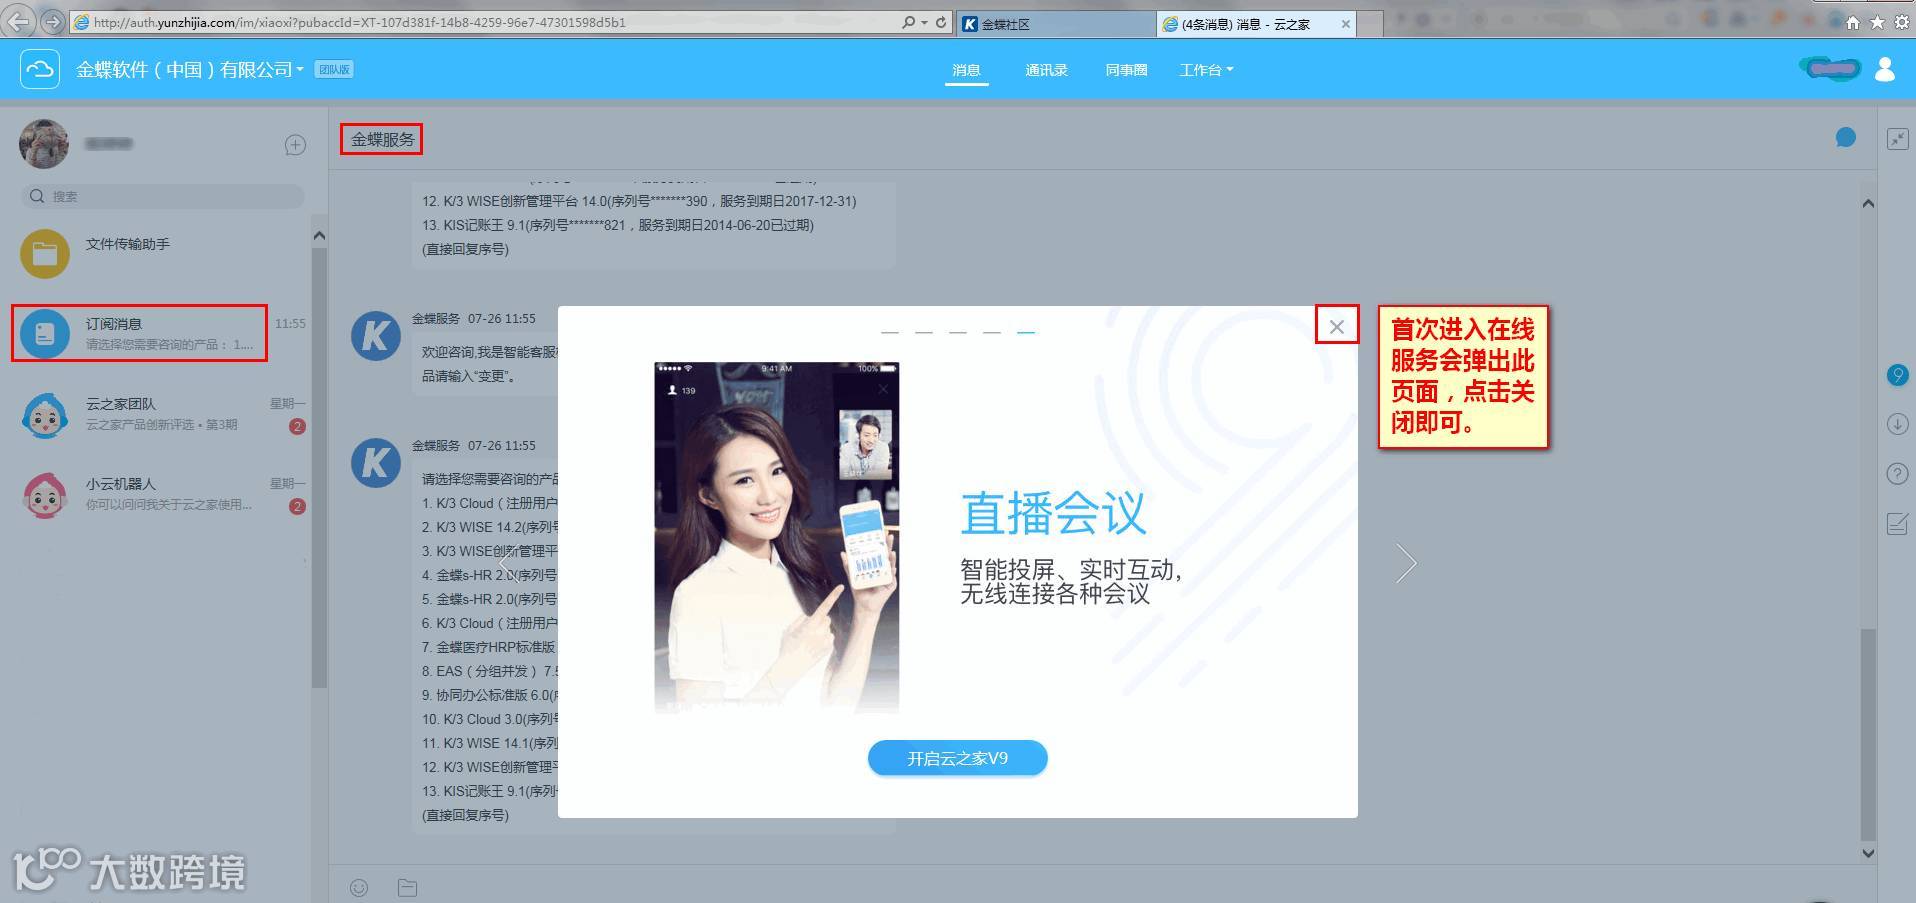Jump to fourth carousel slide indicator

click(x=991, y=332)
